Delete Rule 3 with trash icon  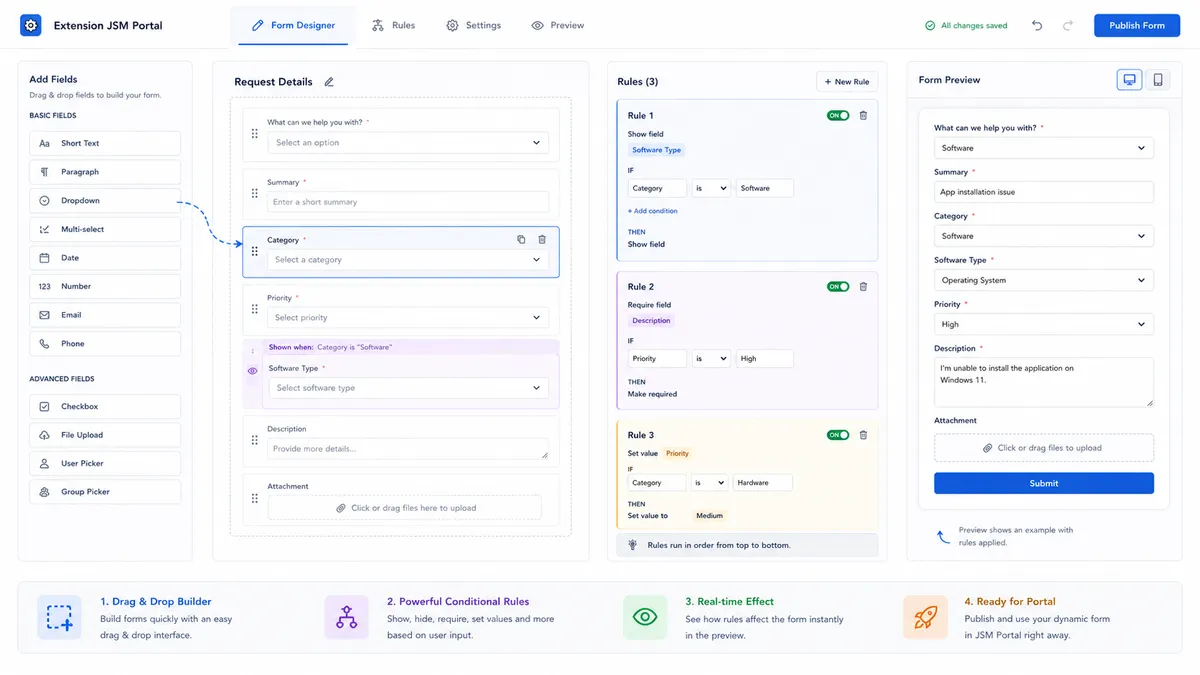click(864, 435)
